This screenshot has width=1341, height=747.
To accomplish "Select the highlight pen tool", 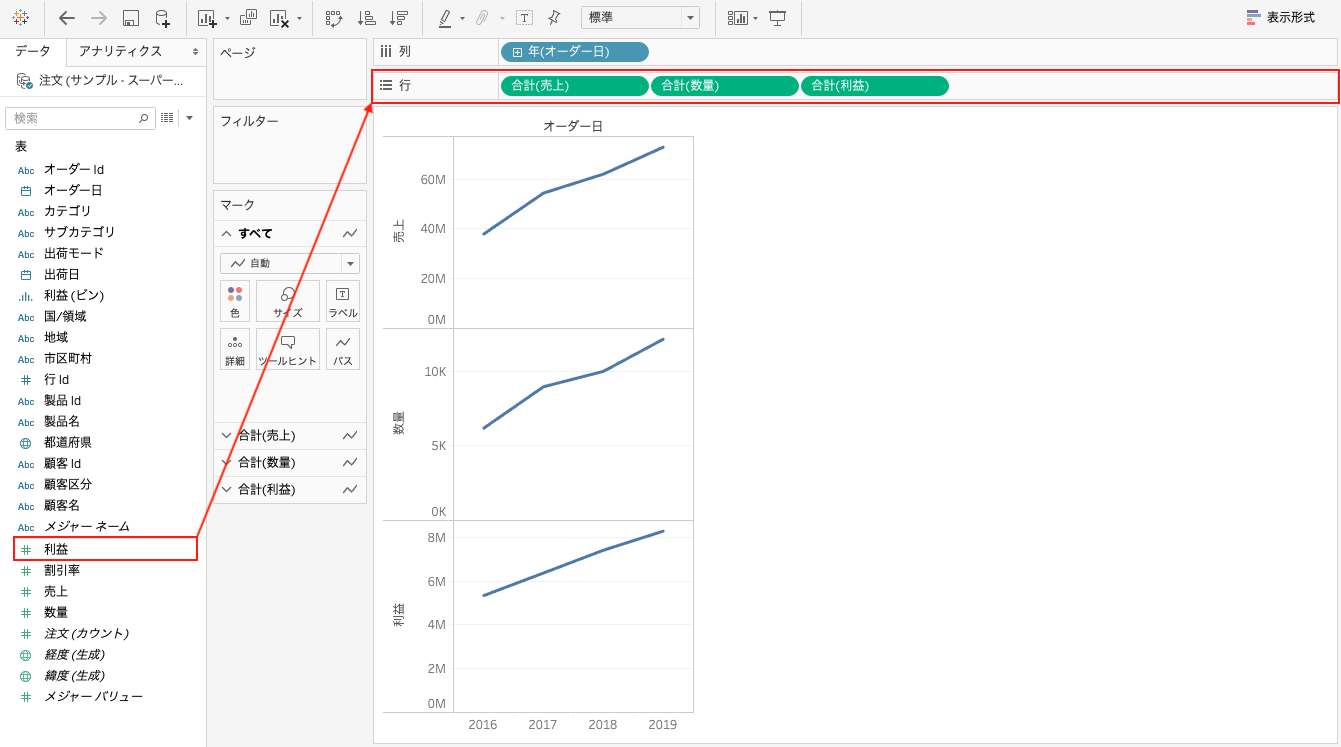I will (x=445, y=18).
